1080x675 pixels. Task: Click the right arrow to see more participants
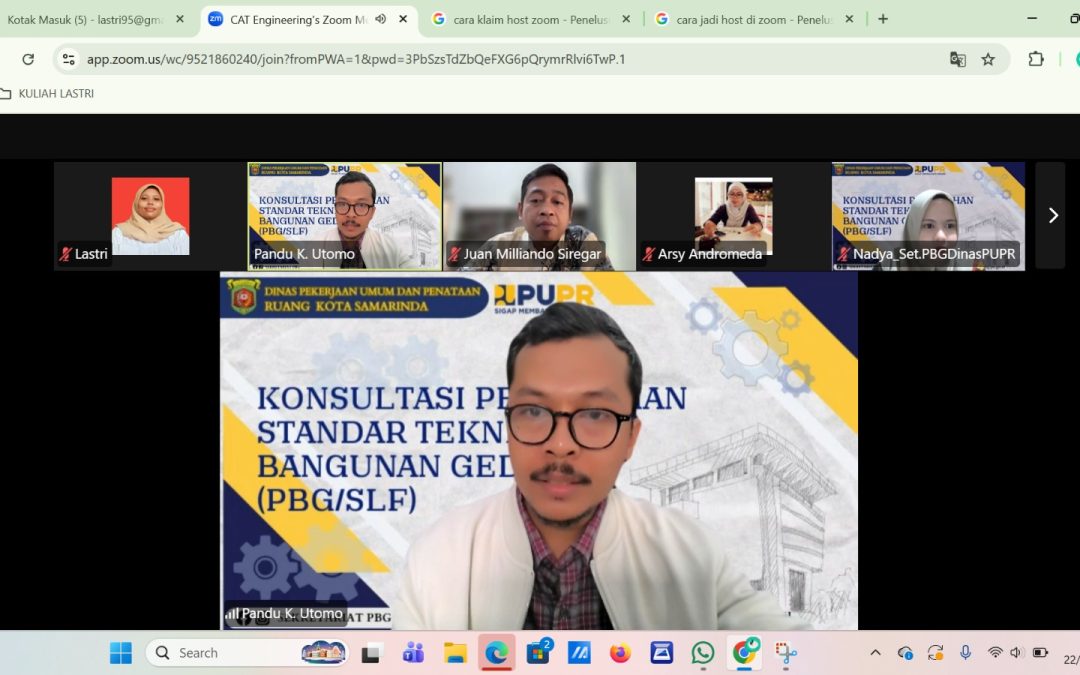[x=1052, y=215]
